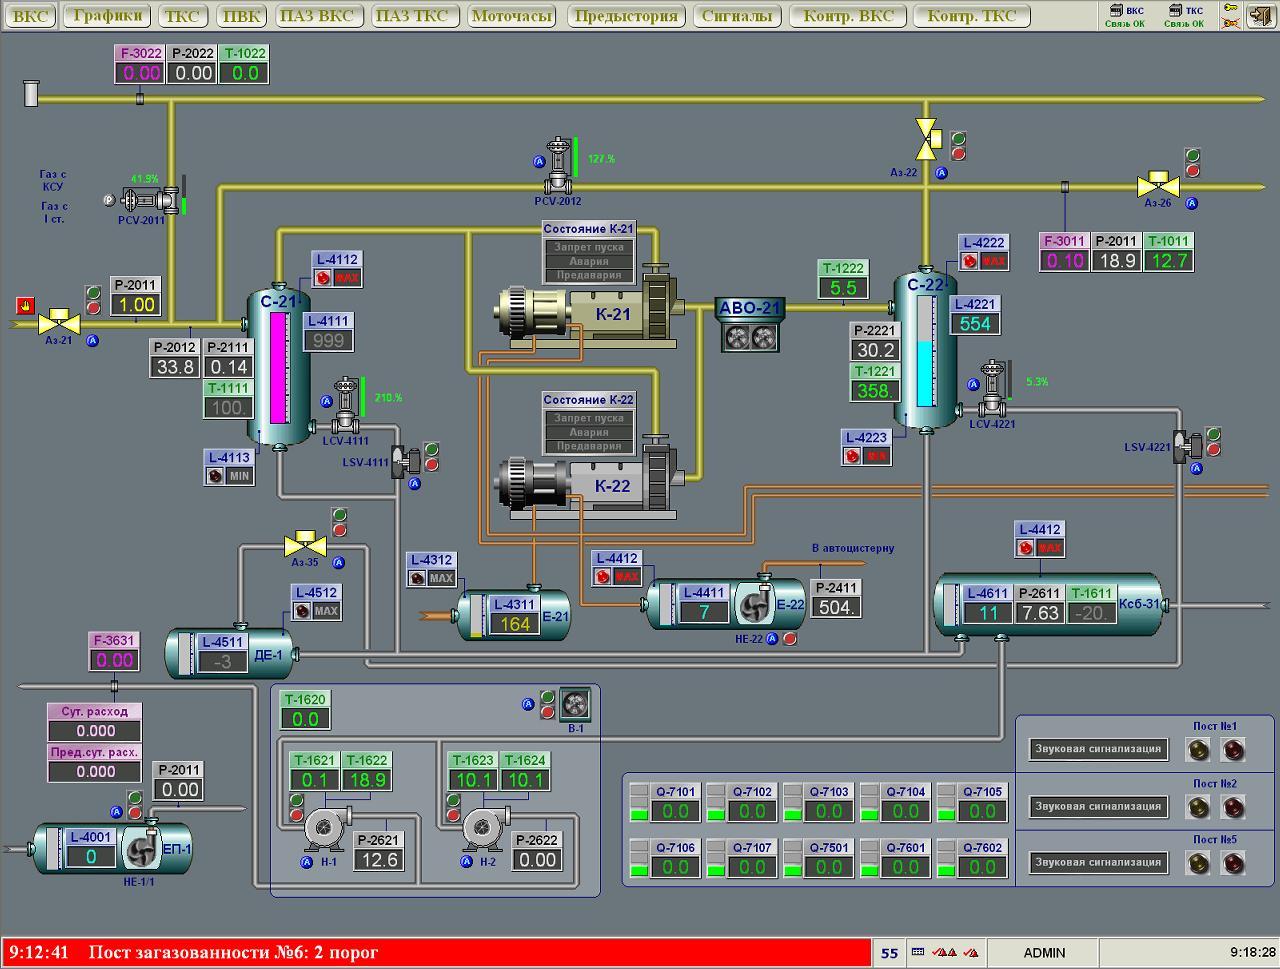Toggle the LSV-4111 valve status lights

click(x=431, y=457)
